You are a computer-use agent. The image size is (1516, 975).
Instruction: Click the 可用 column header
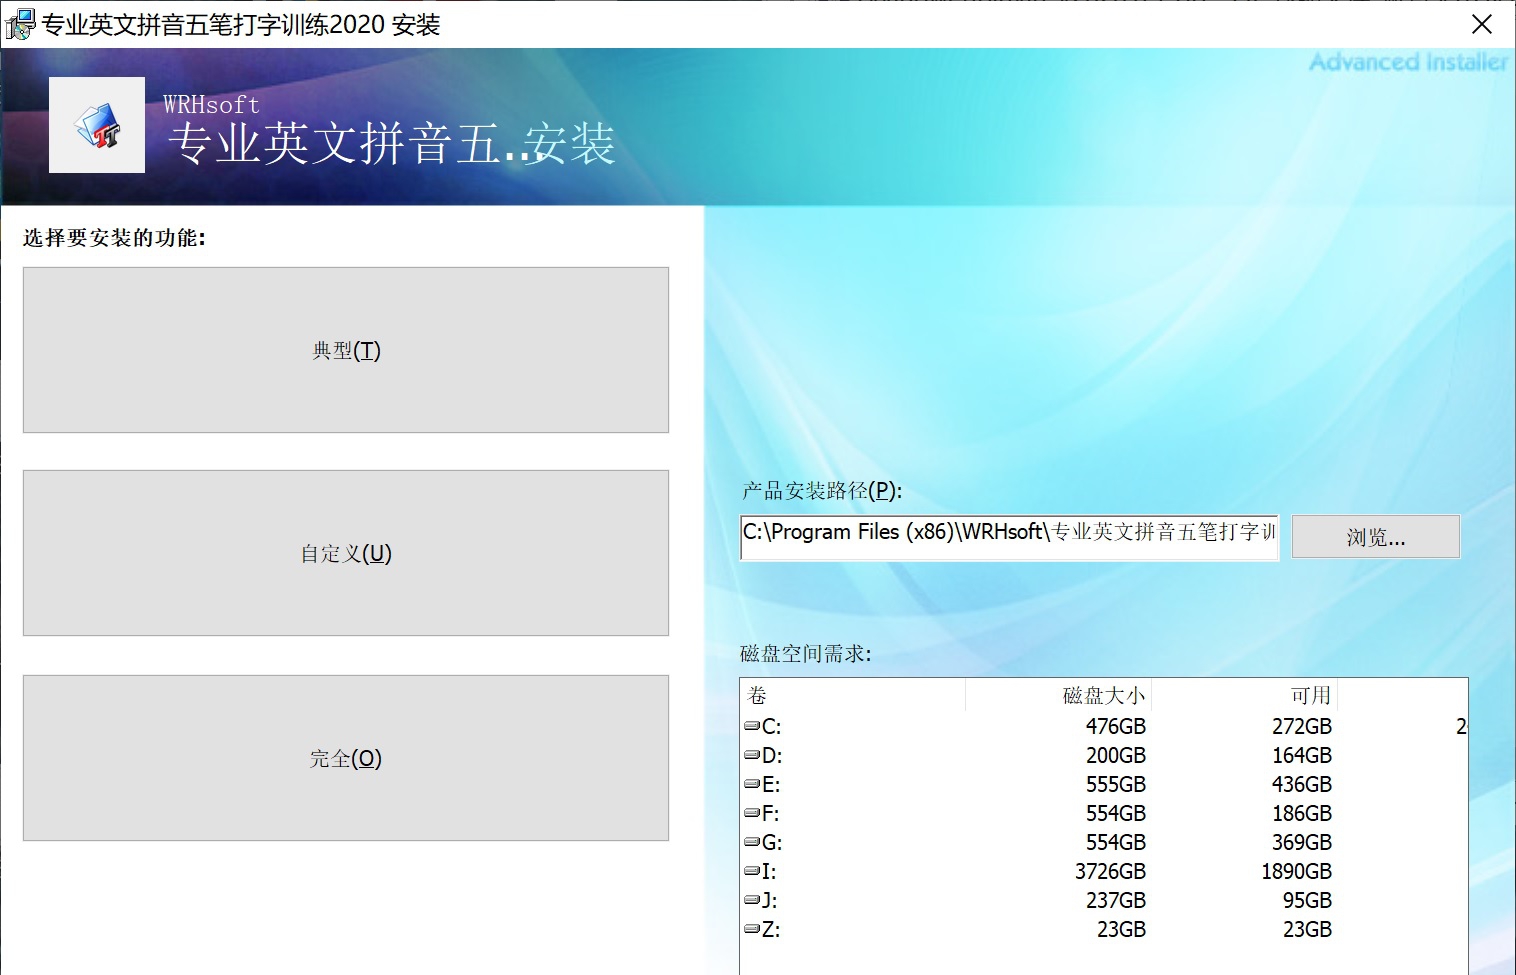coord(1310,694)
